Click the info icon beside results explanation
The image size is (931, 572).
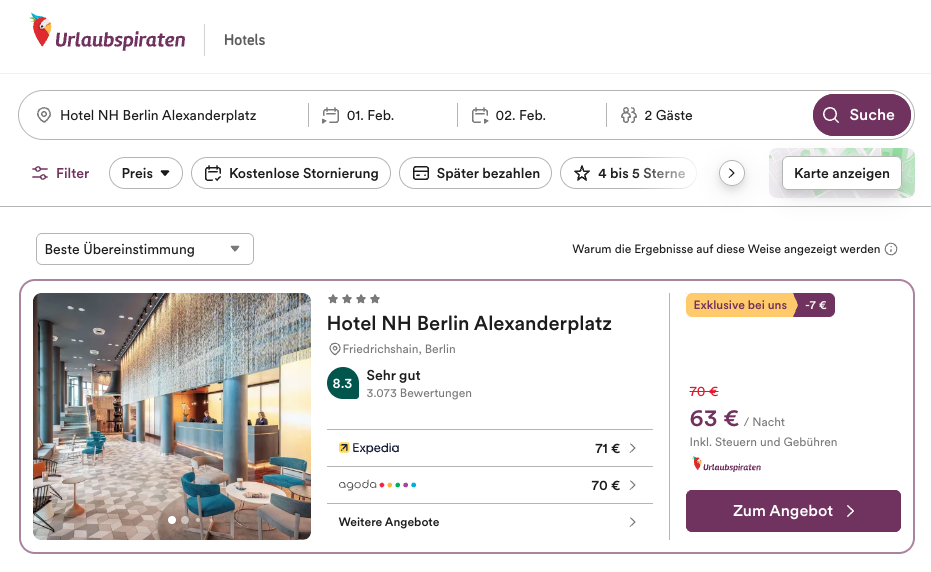[x=891, y=249]
